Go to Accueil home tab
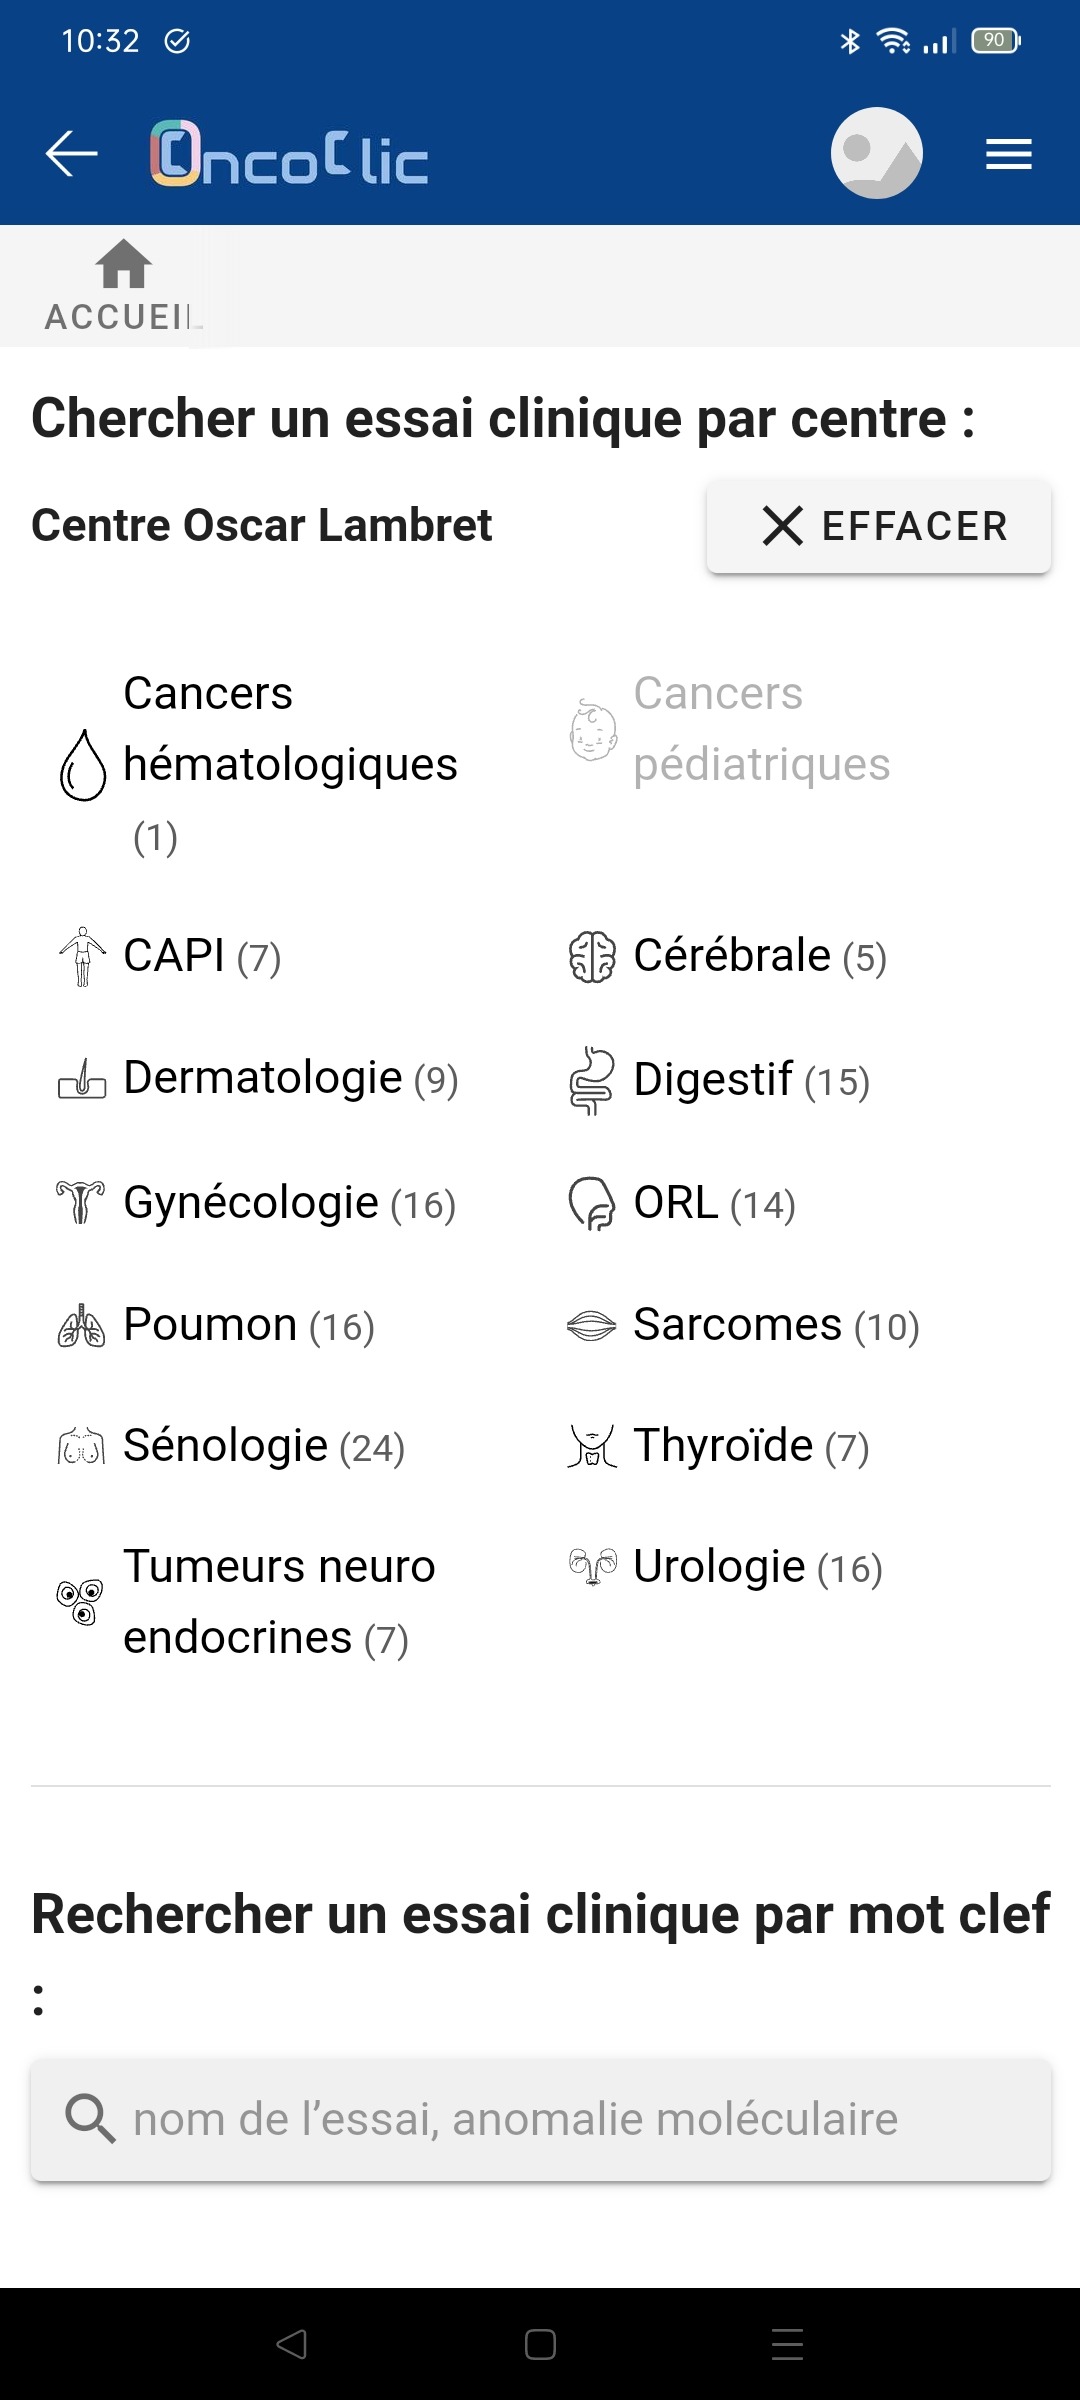 click(x=123, y=286)
